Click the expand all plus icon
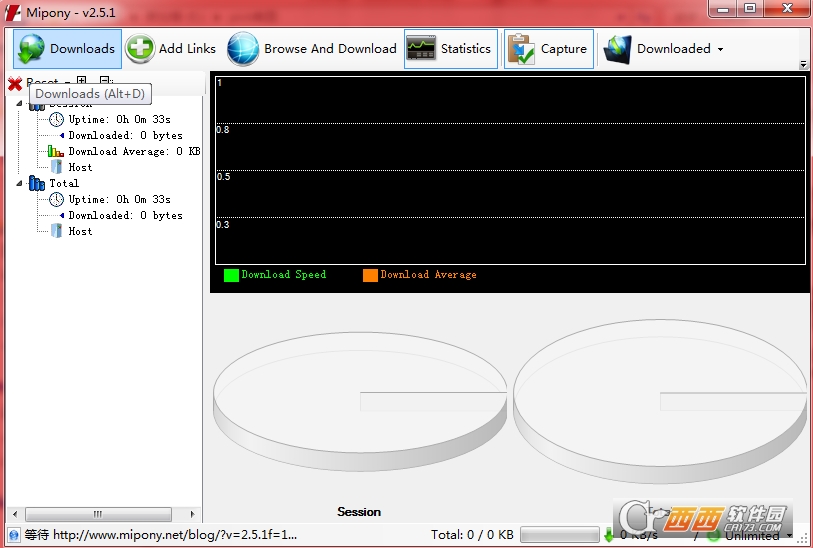Image resolution: width=813 pixels, height=548 pixels. click(x=81, y=81)
